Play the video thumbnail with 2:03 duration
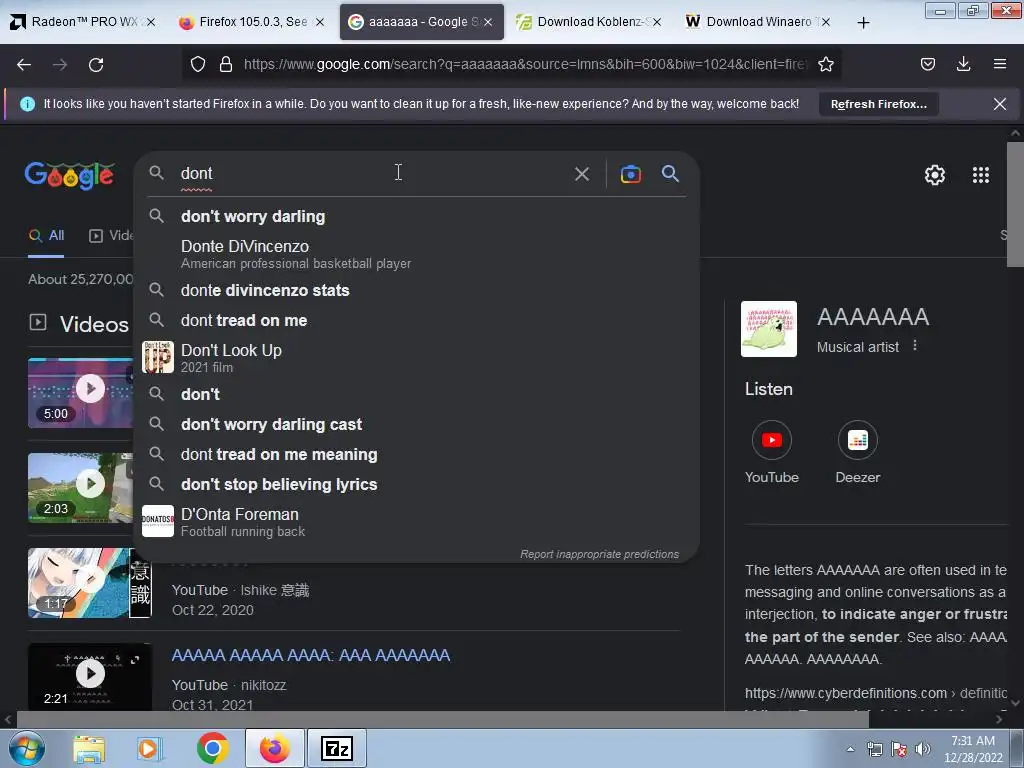1024x768 pixels. click(x=80, y=488)
